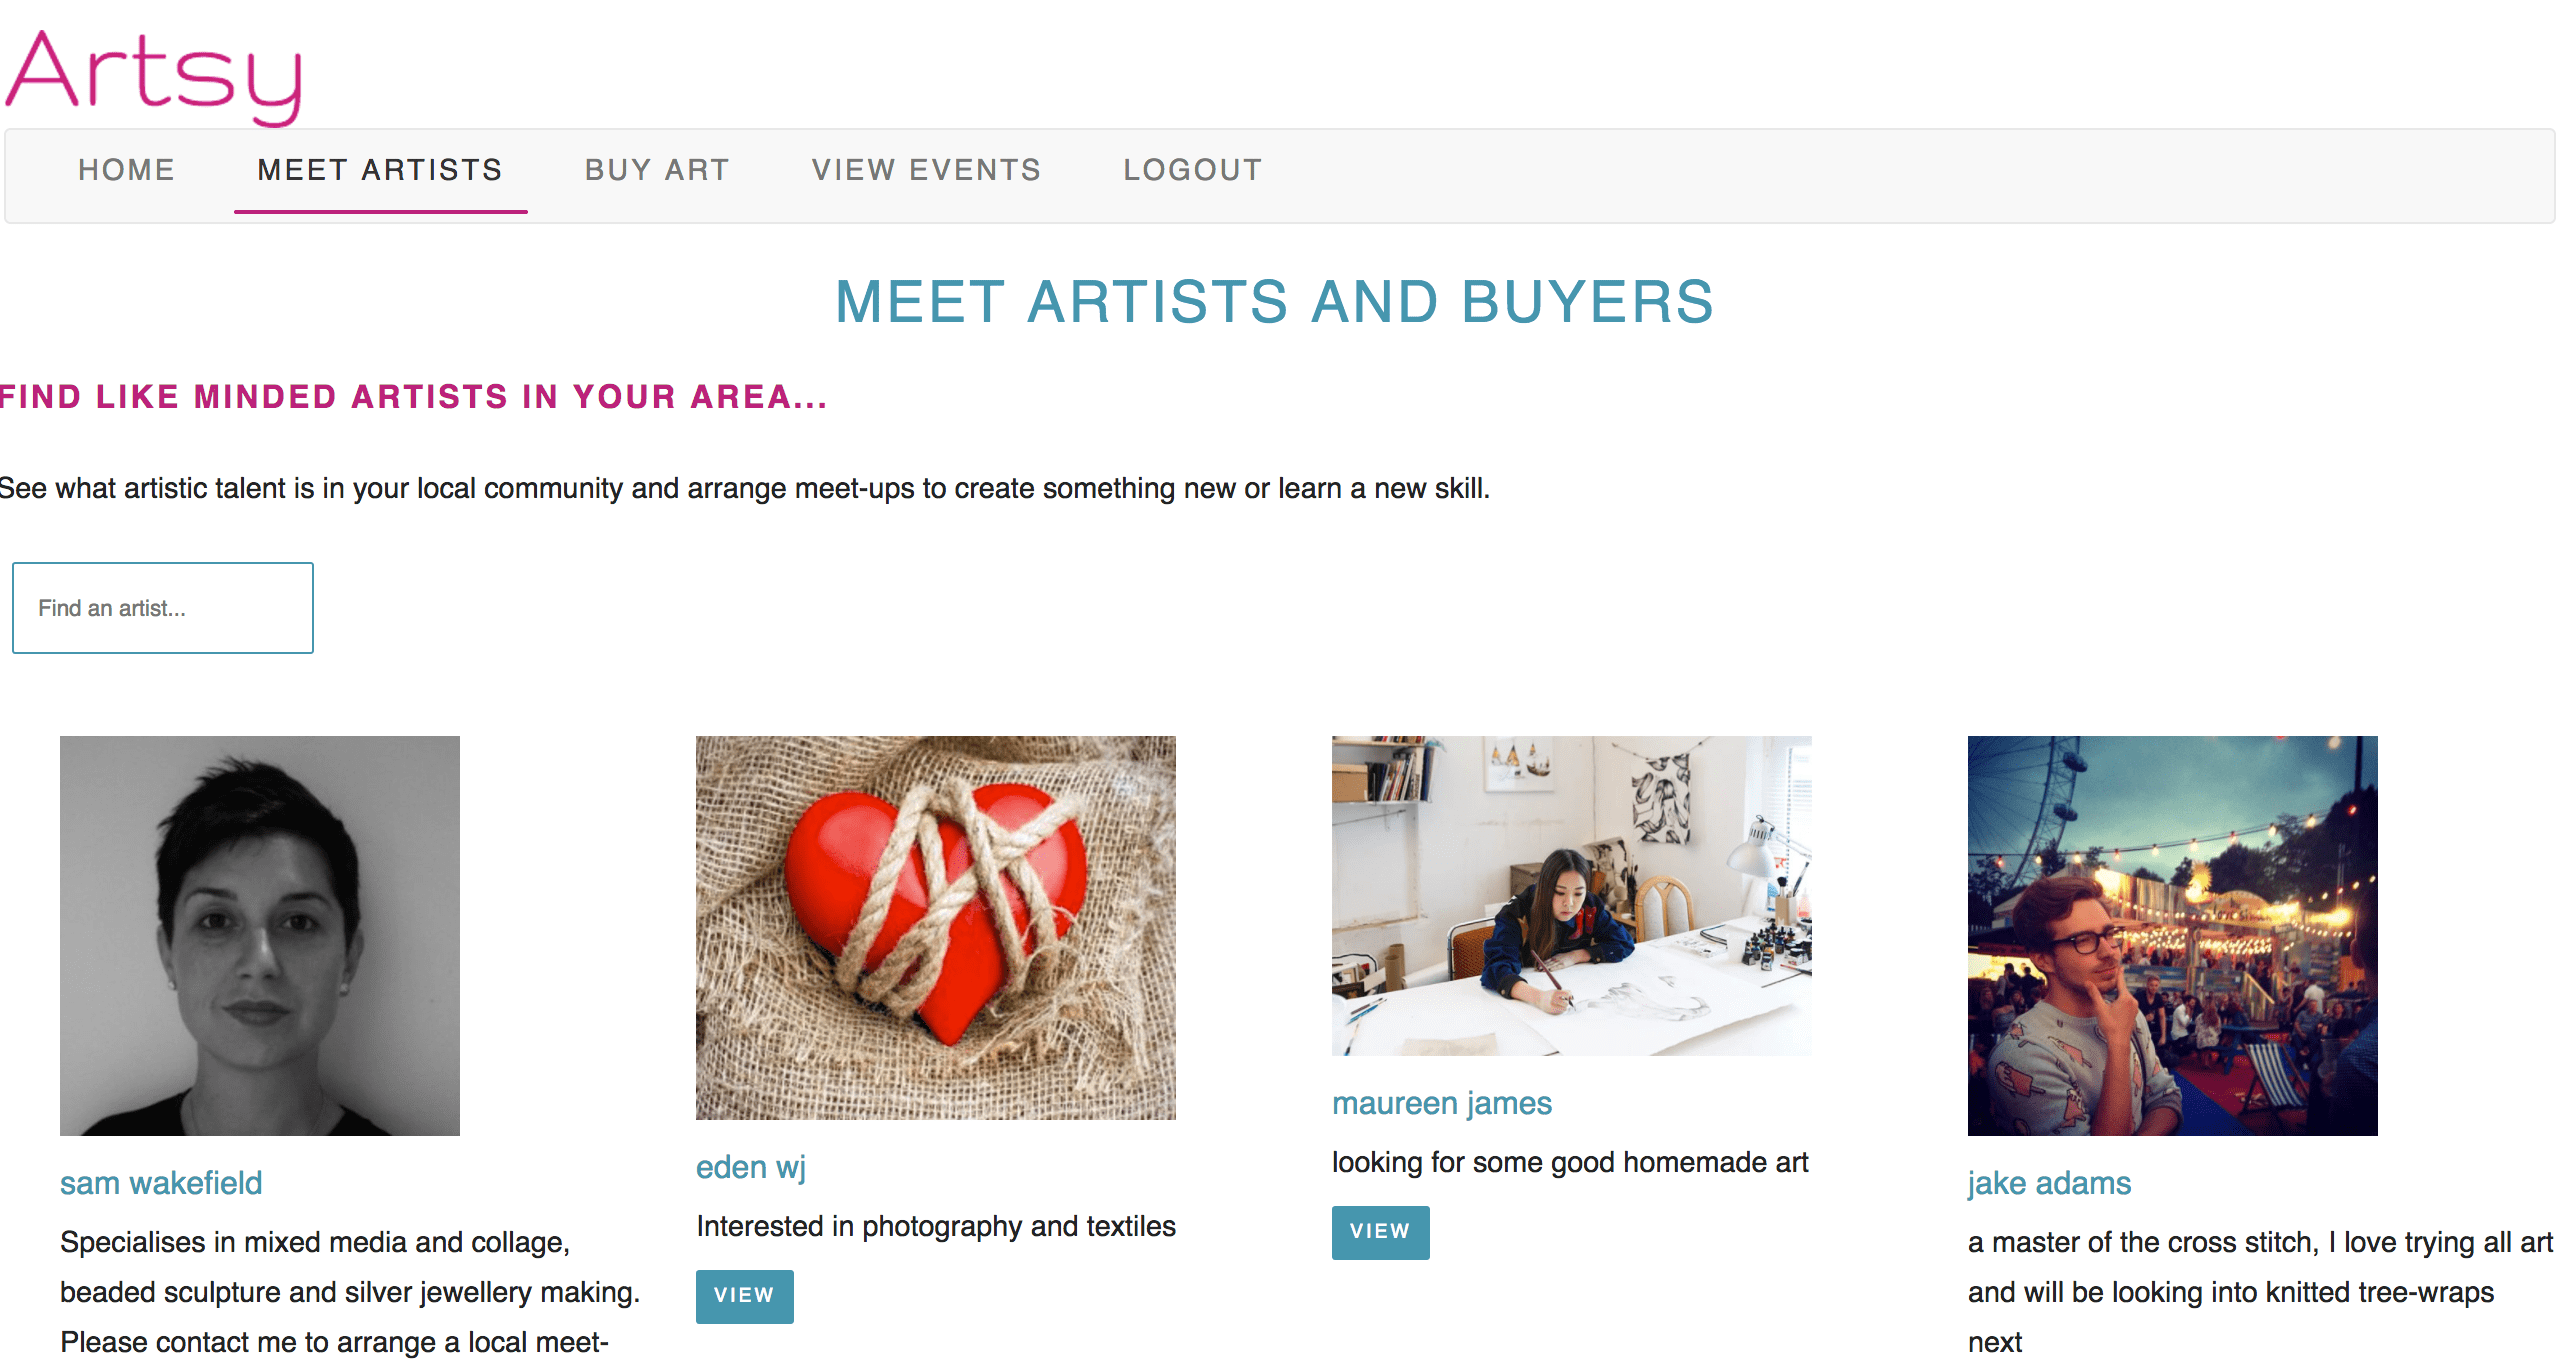Click View button under maureen james

point(1381,1232)
